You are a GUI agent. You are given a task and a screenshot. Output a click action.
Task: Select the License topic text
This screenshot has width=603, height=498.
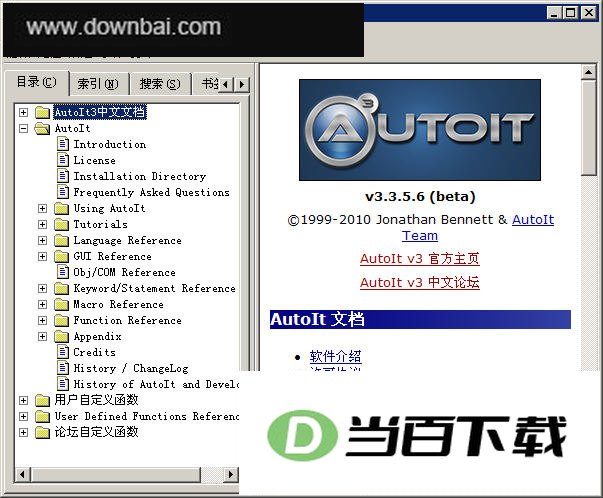coord(94,160)
